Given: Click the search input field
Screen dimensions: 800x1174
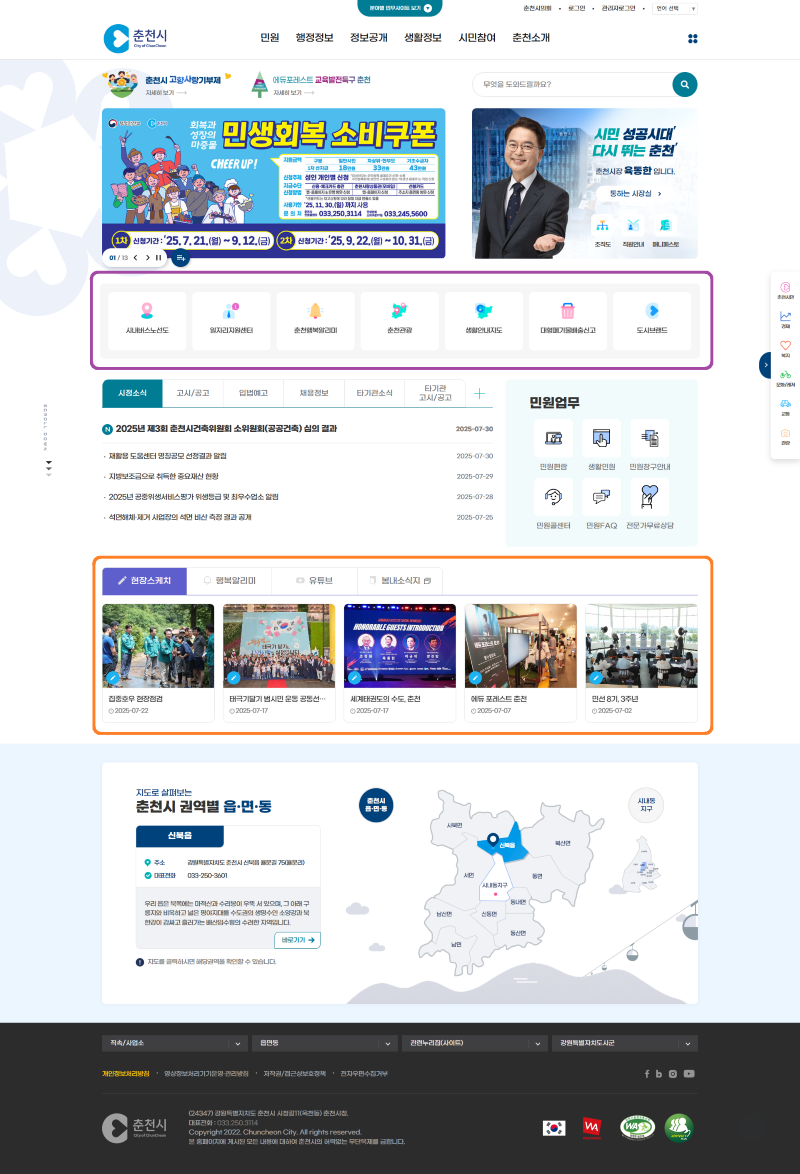Looking at the screenshot, I should pos(570,84).
